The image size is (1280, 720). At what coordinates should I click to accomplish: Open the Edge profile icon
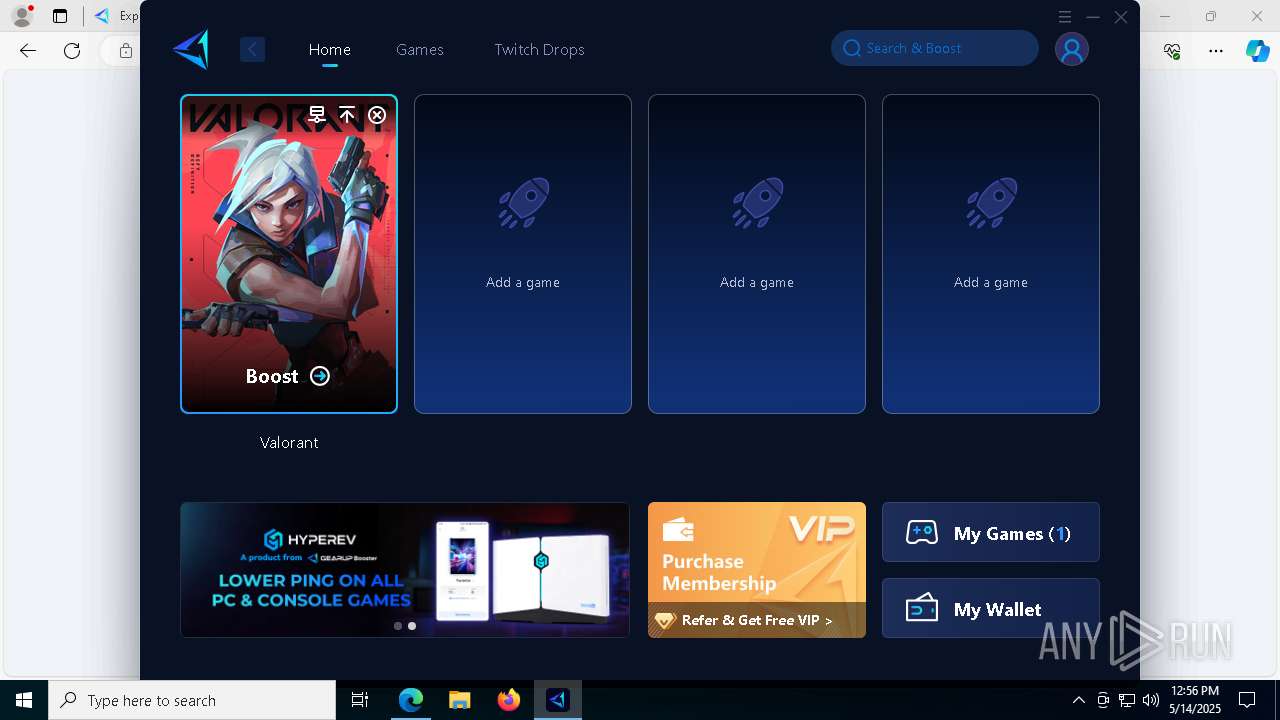[21, 16]
